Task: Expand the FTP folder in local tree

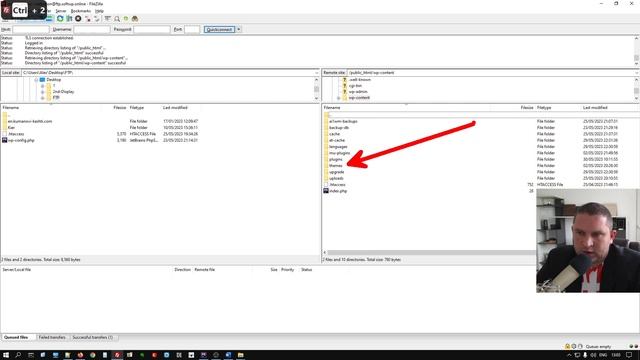Action: [x=42, y=98]
